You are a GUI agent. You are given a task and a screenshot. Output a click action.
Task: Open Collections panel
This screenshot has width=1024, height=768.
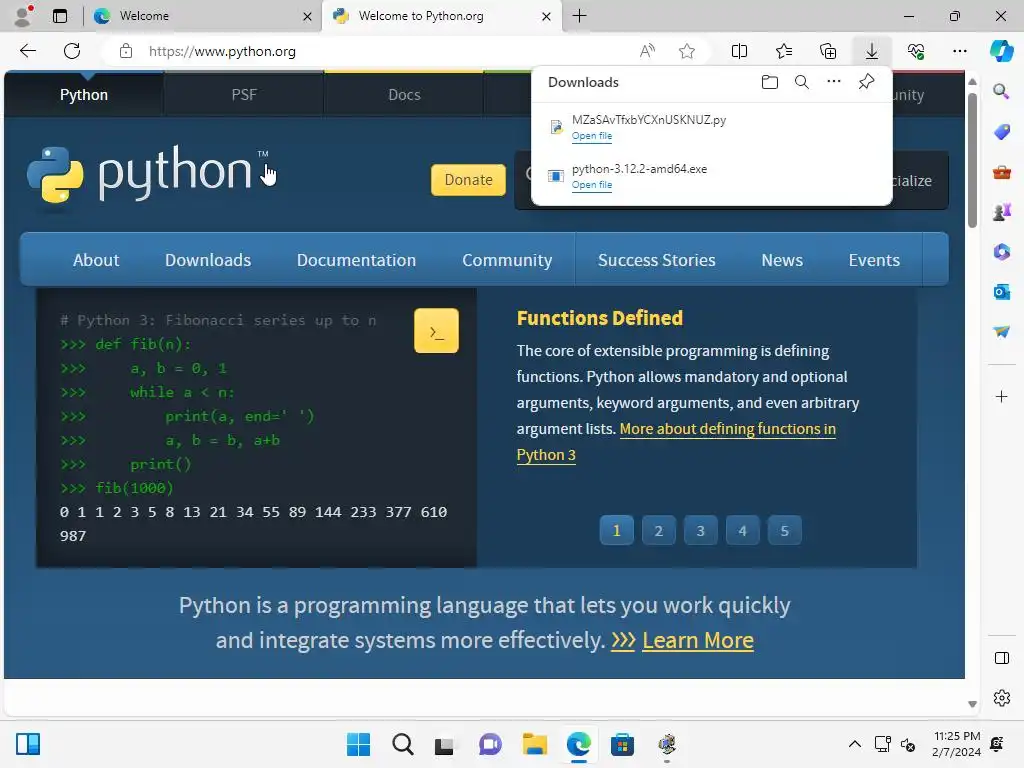pos(827,51)
